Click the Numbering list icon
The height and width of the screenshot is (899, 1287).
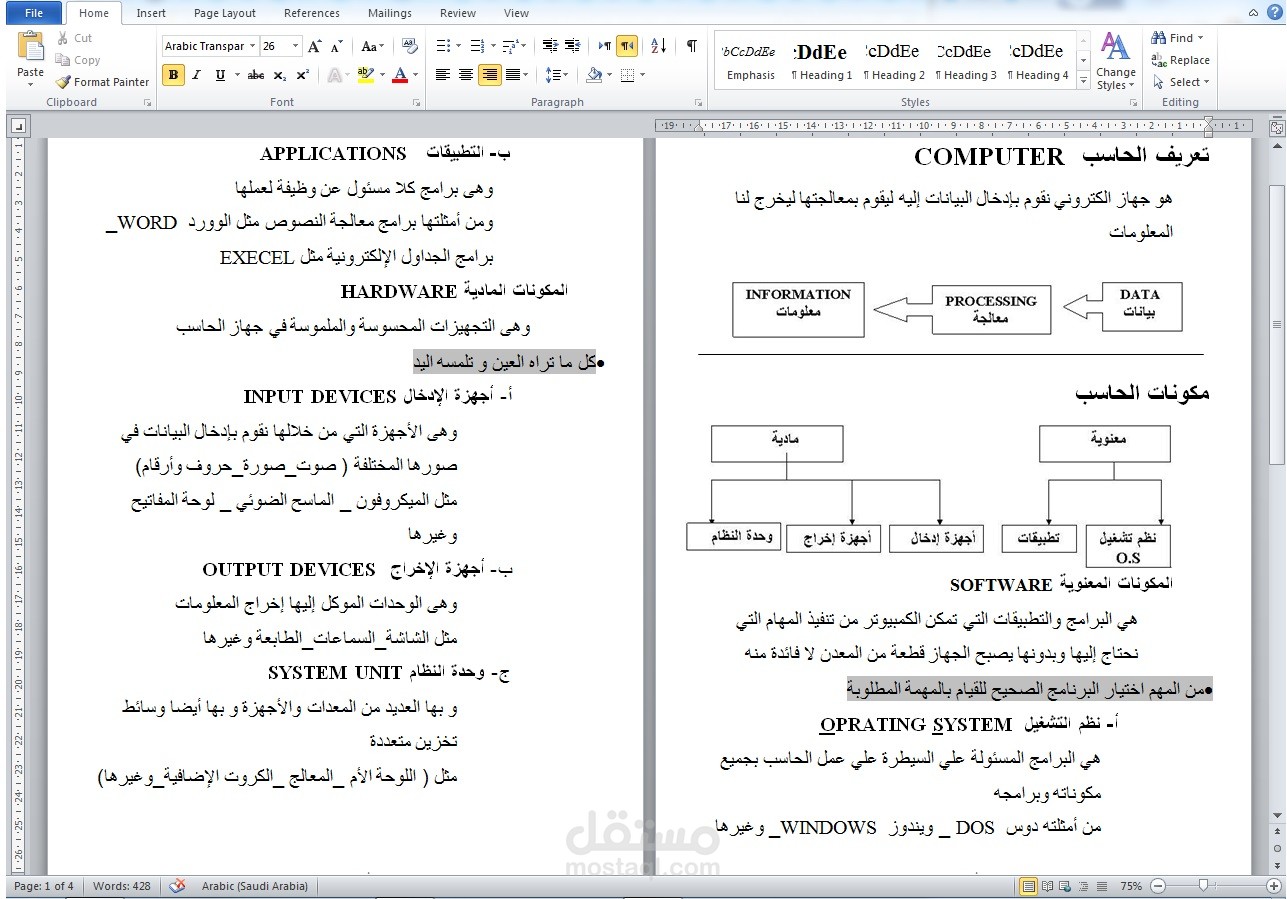tap(477, 46)
